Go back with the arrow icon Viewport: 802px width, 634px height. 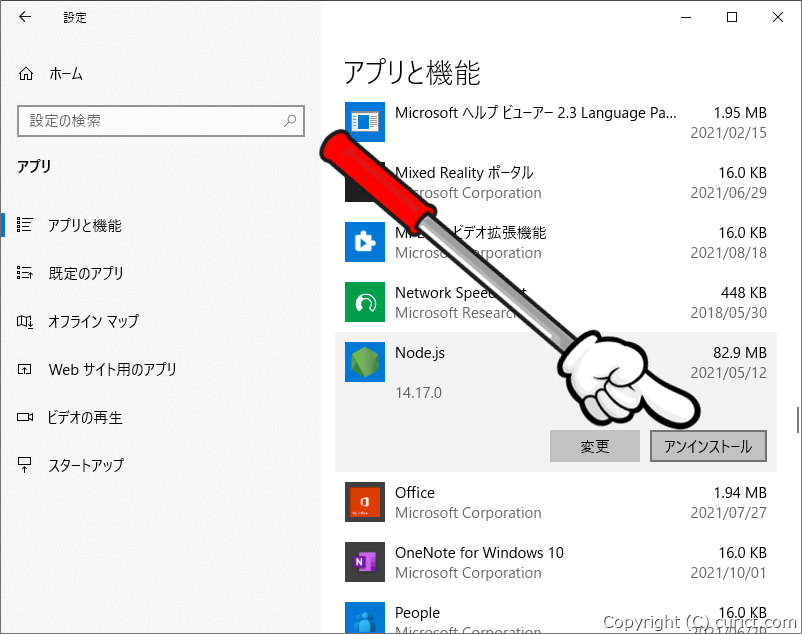25,17
